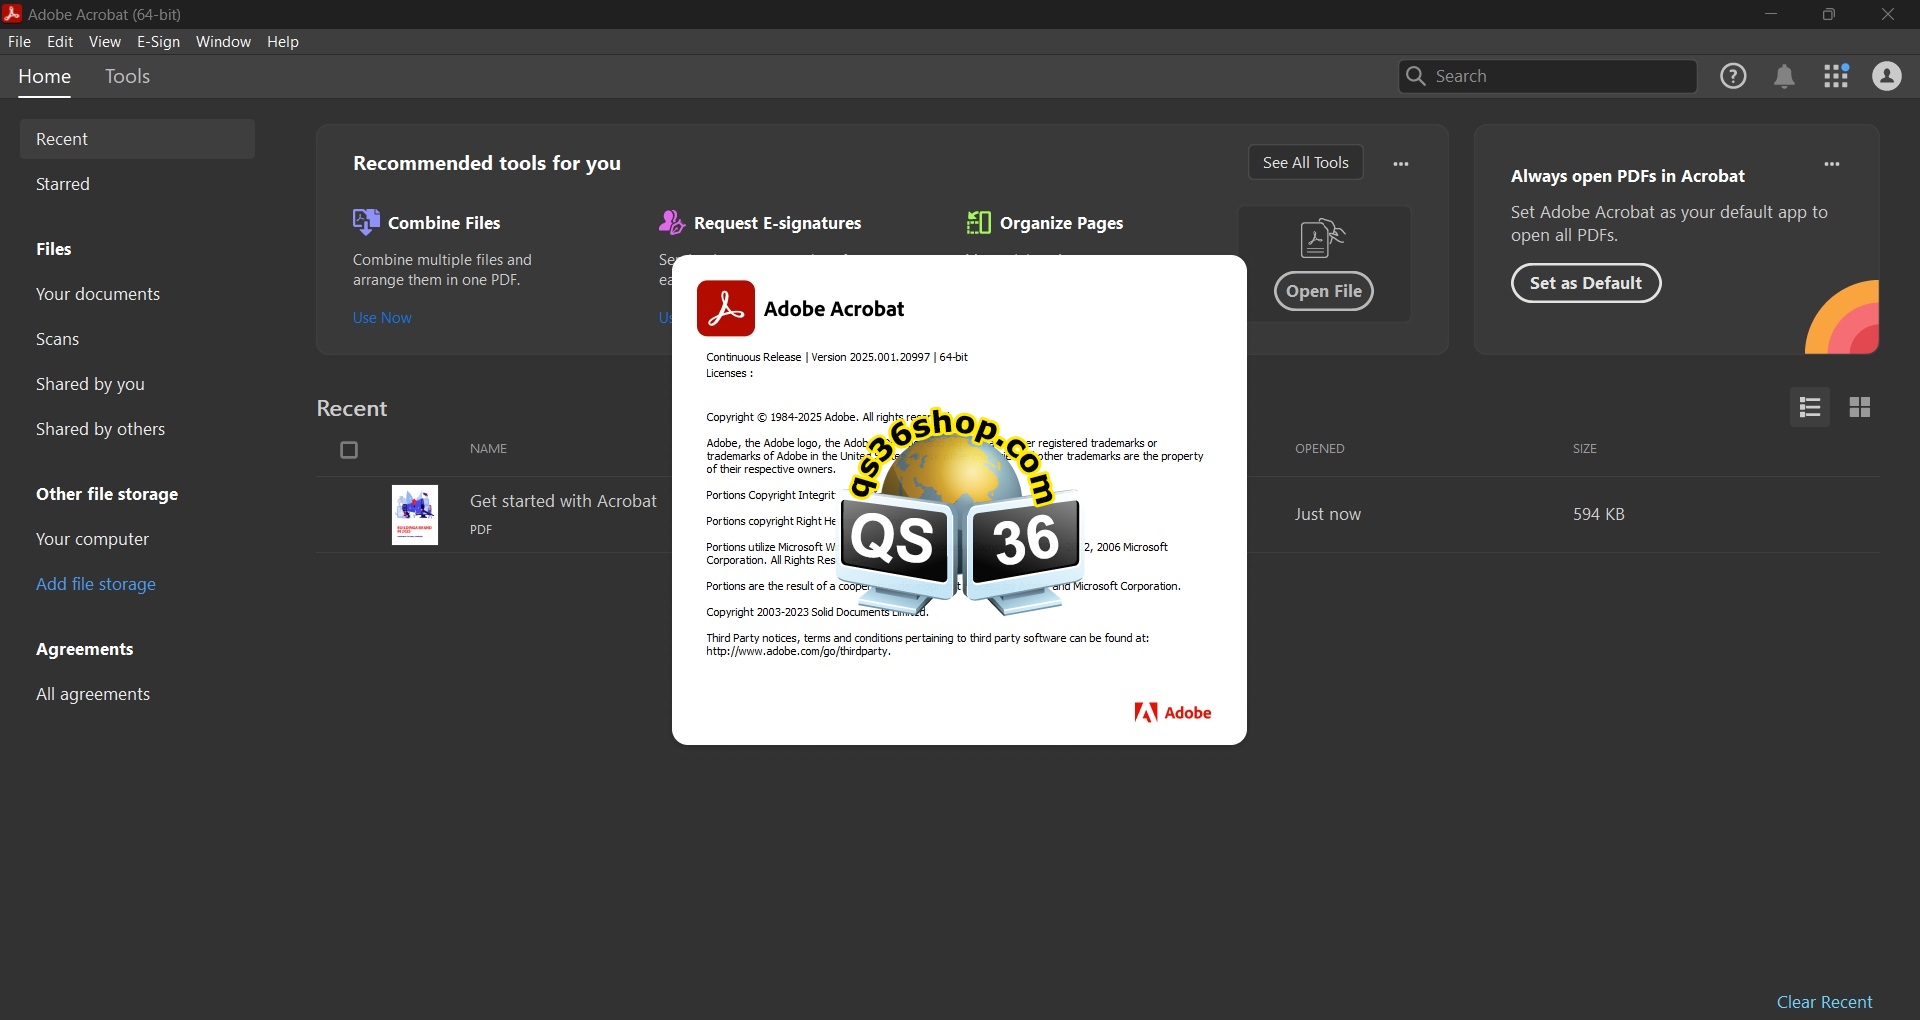Open the Adobe apps grid icon
The height and width of the screenshot is (1020, 1920).
click(1836, 76)
